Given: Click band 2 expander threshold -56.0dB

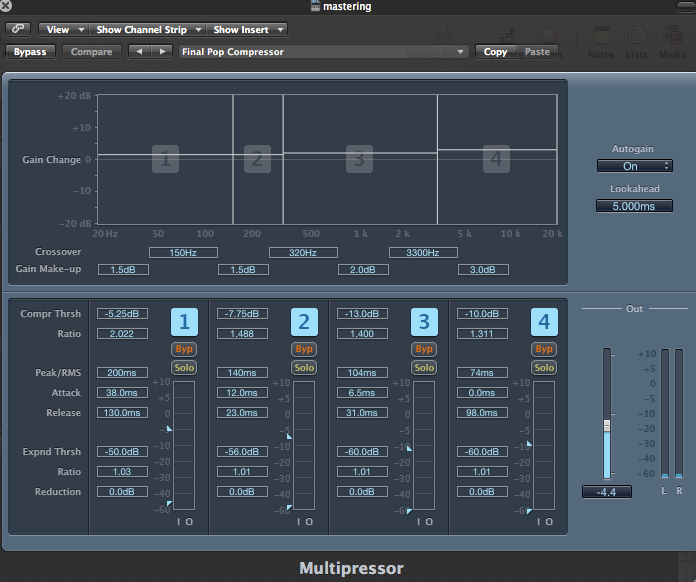Looking at the screenshot, I should (242, 451).
